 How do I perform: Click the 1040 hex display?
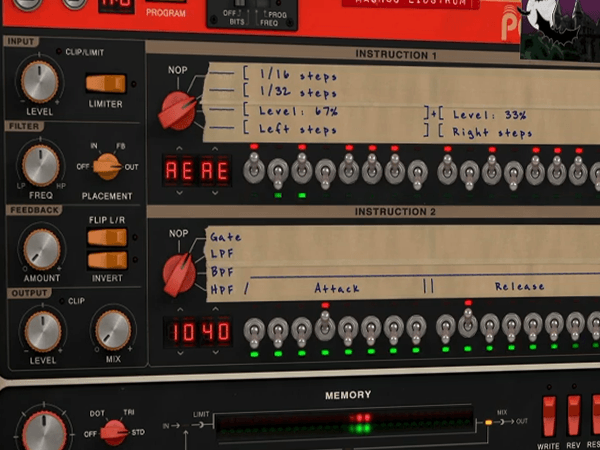pyautogui.click(x=198, y=331)
